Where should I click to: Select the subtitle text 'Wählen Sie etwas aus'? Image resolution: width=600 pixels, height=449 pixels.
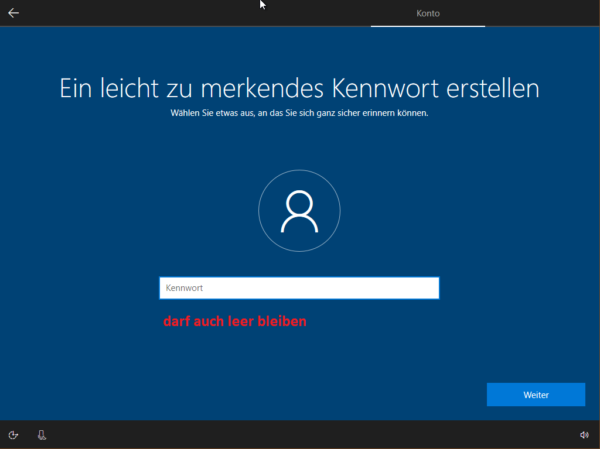point(213,113)
